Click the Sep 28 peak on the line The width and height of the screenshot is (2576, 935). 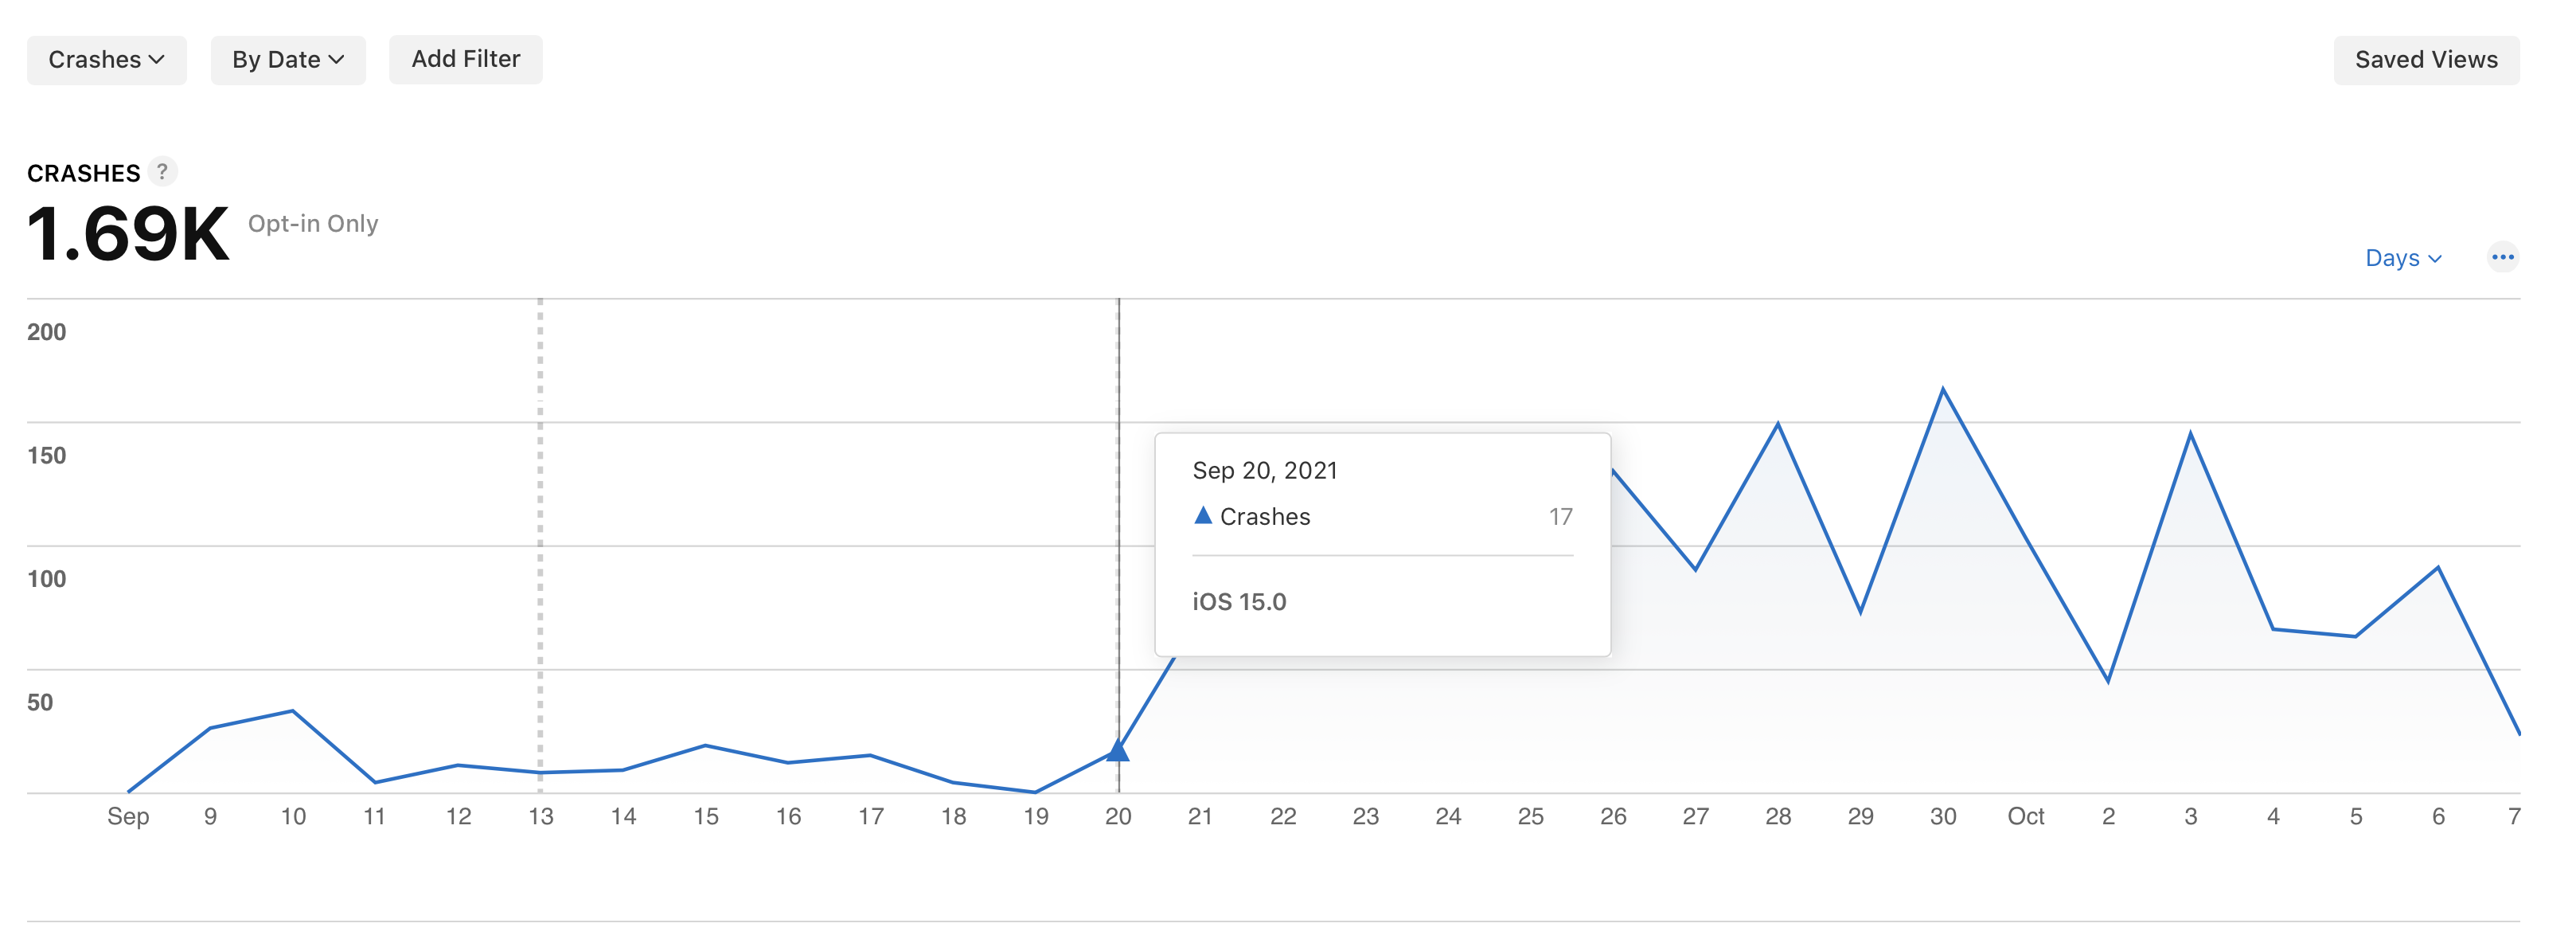(1778, 425)
